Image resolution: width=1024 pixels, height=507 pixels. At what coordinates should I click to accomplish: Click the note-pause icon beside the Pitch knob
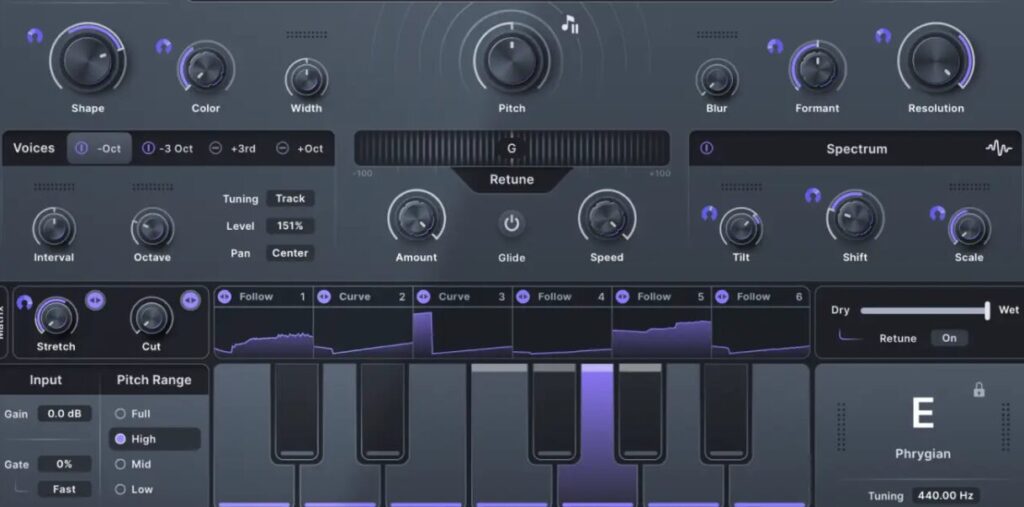coord(570,24)
